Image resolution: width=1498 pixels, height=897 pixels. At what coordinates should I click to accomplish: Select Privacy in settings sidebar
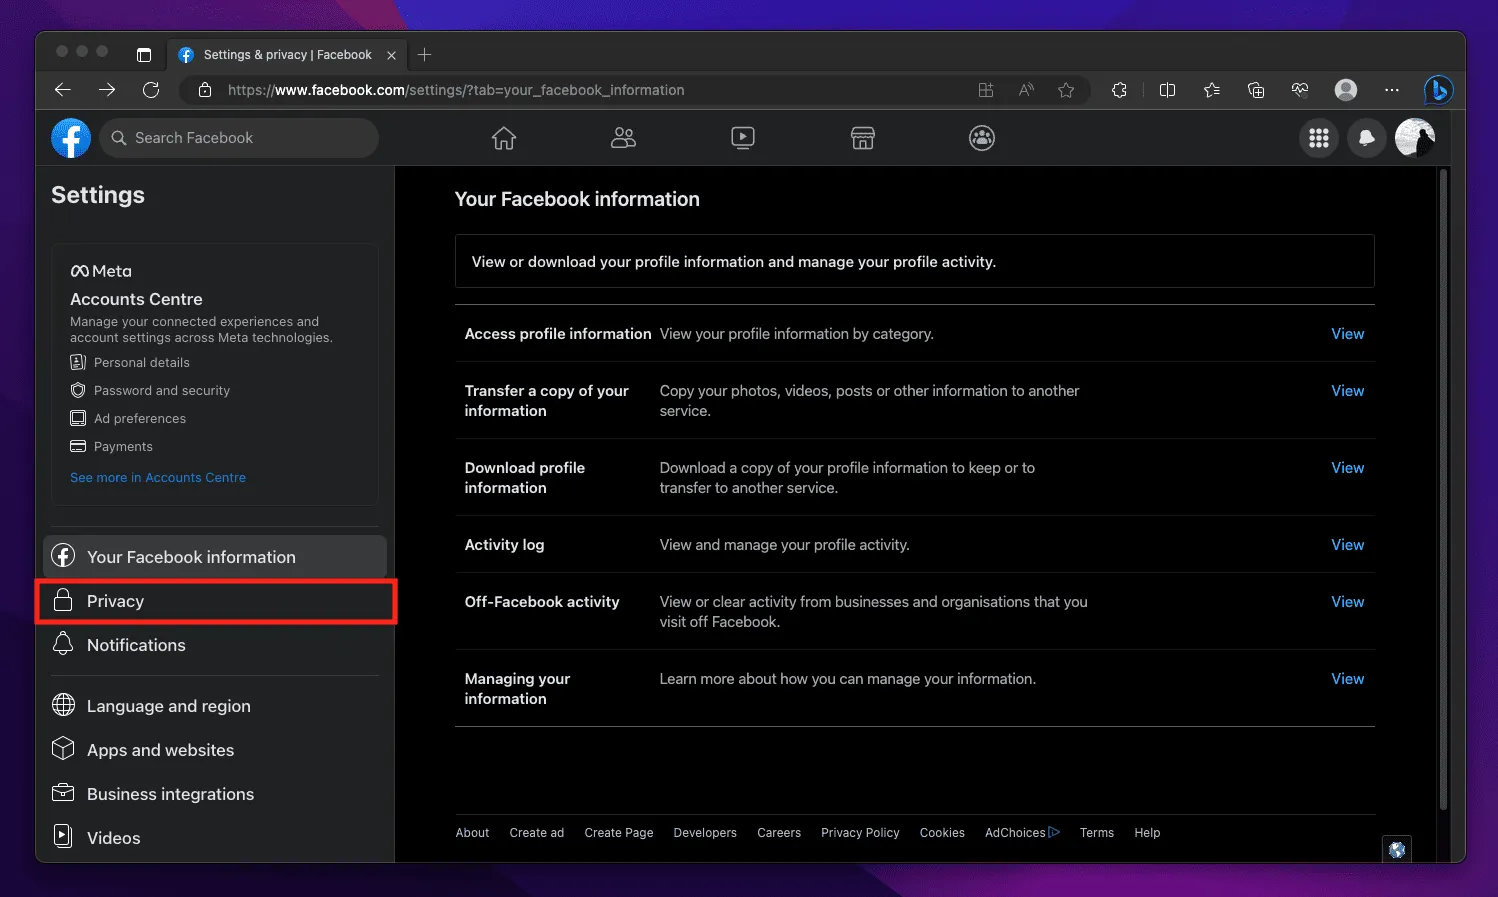215,601
